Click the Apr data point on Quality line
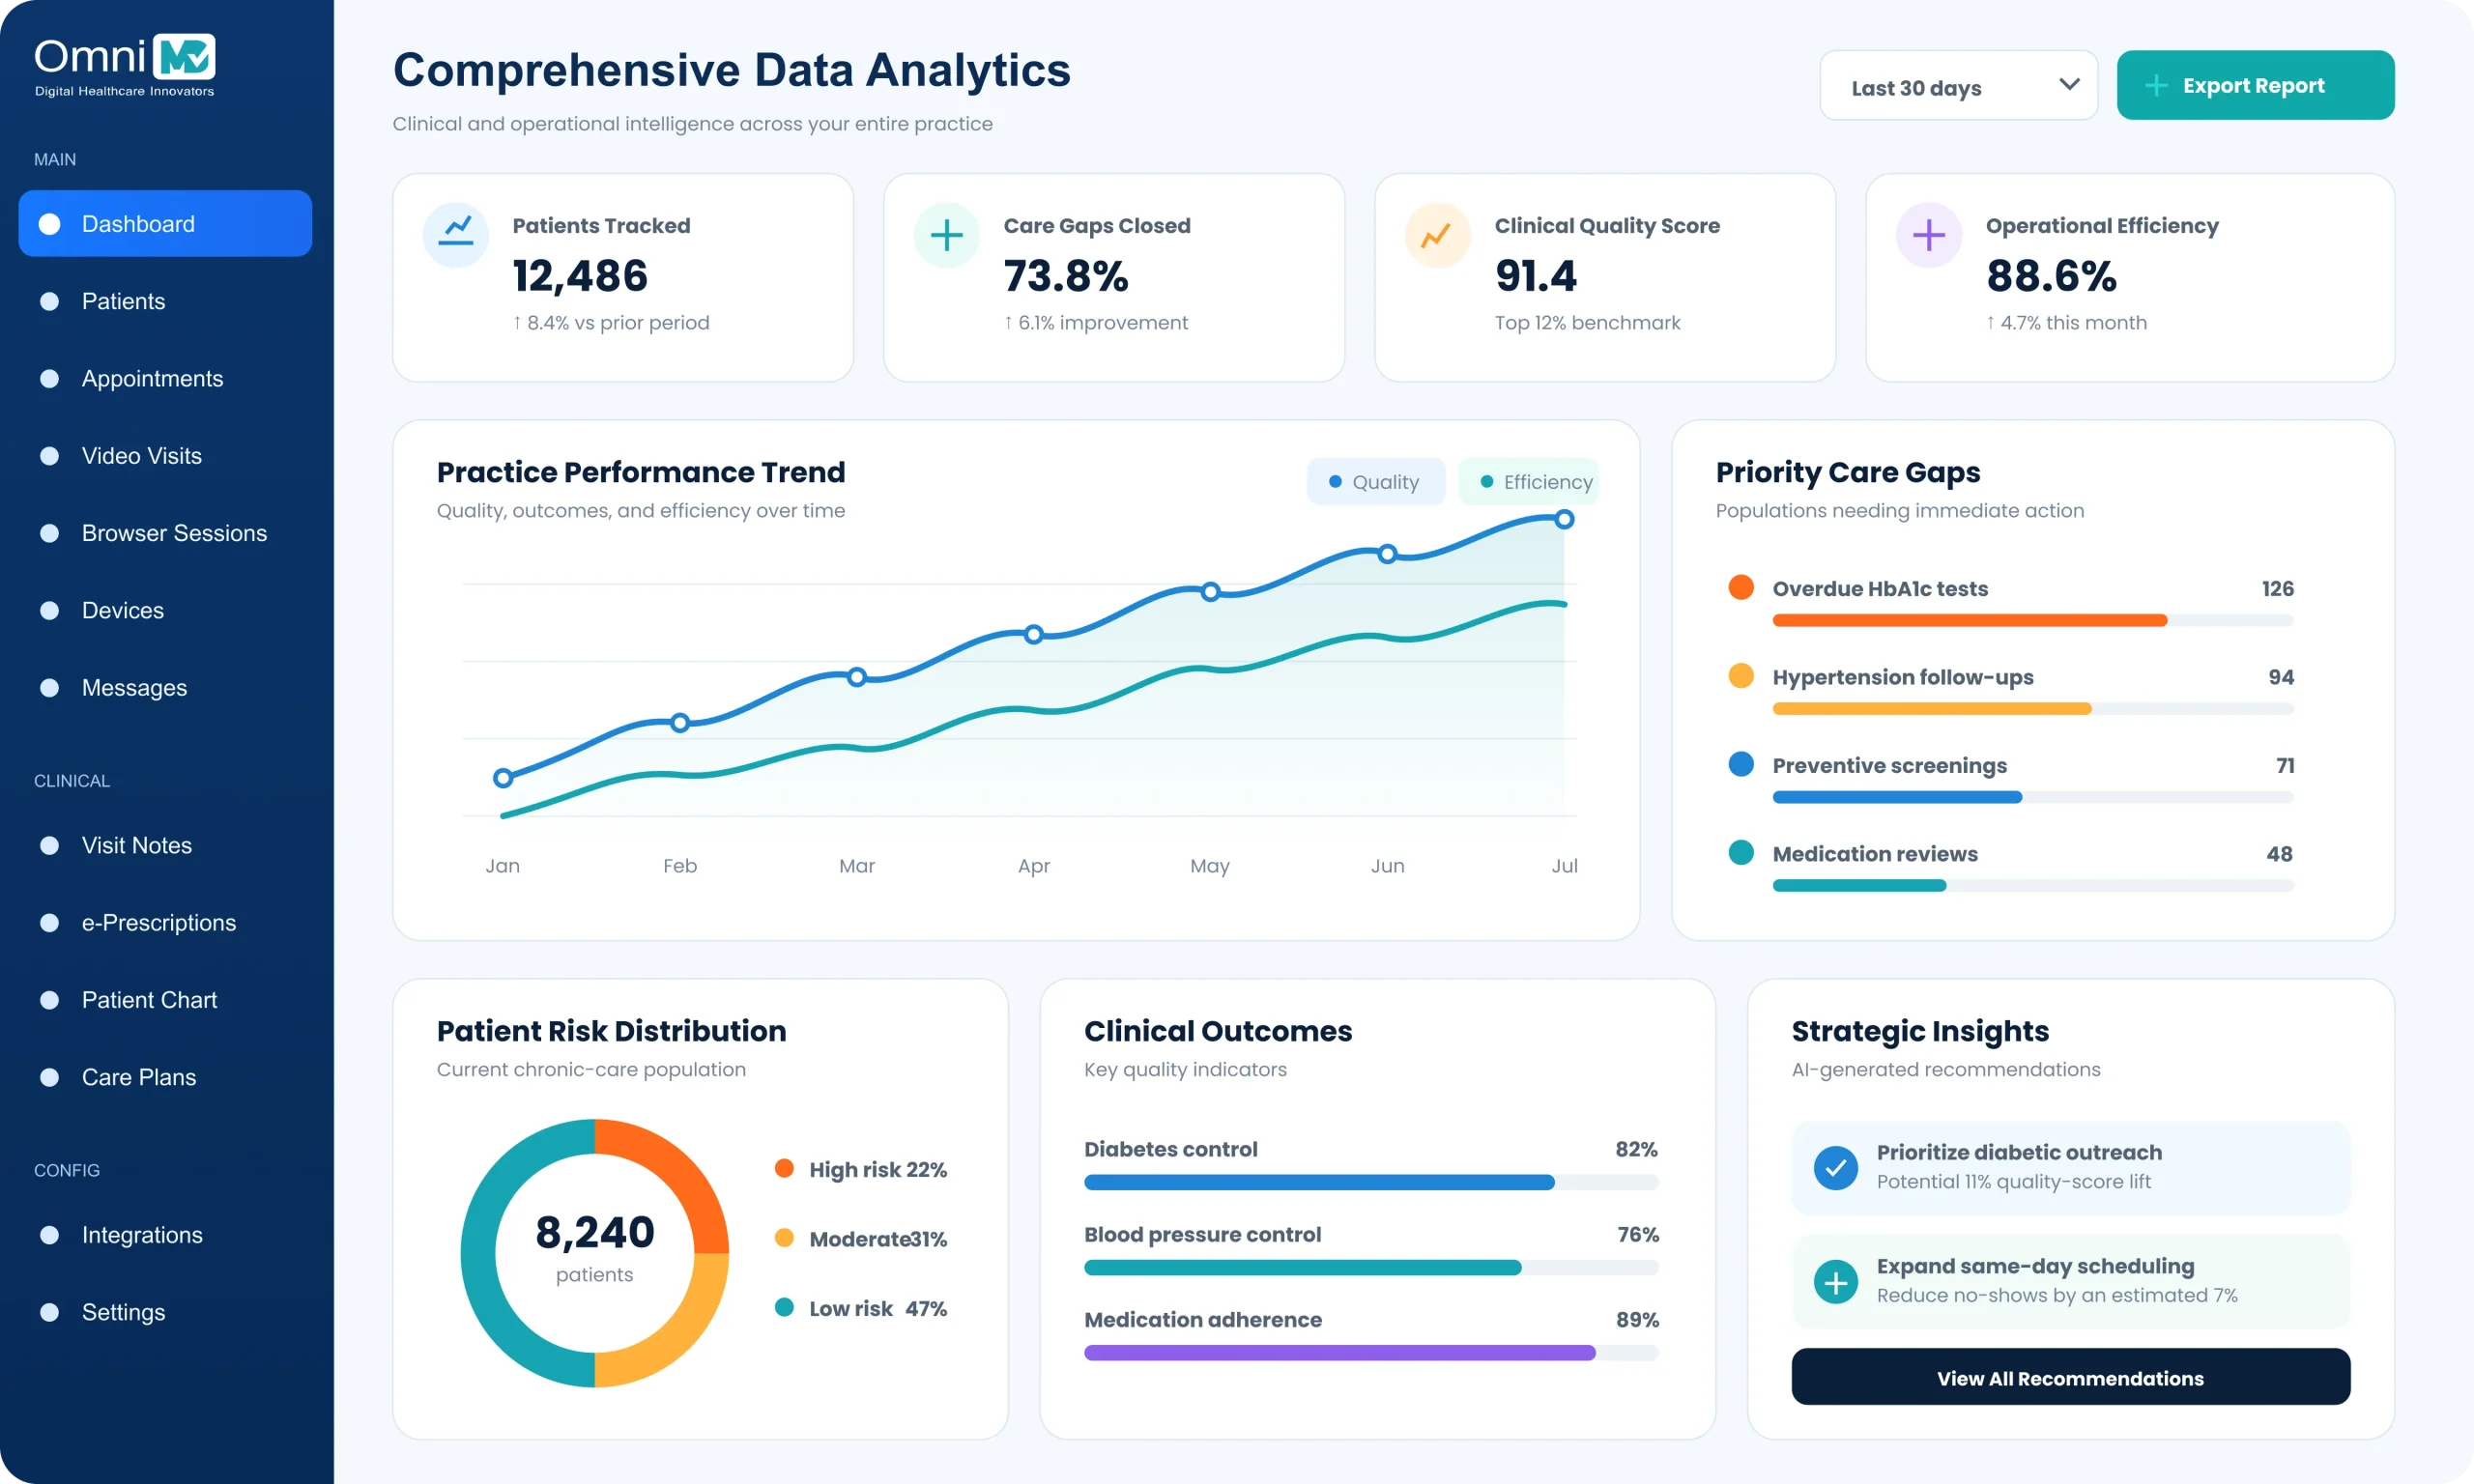This screenshot has height=1484, width=2474. (1034, 634)
